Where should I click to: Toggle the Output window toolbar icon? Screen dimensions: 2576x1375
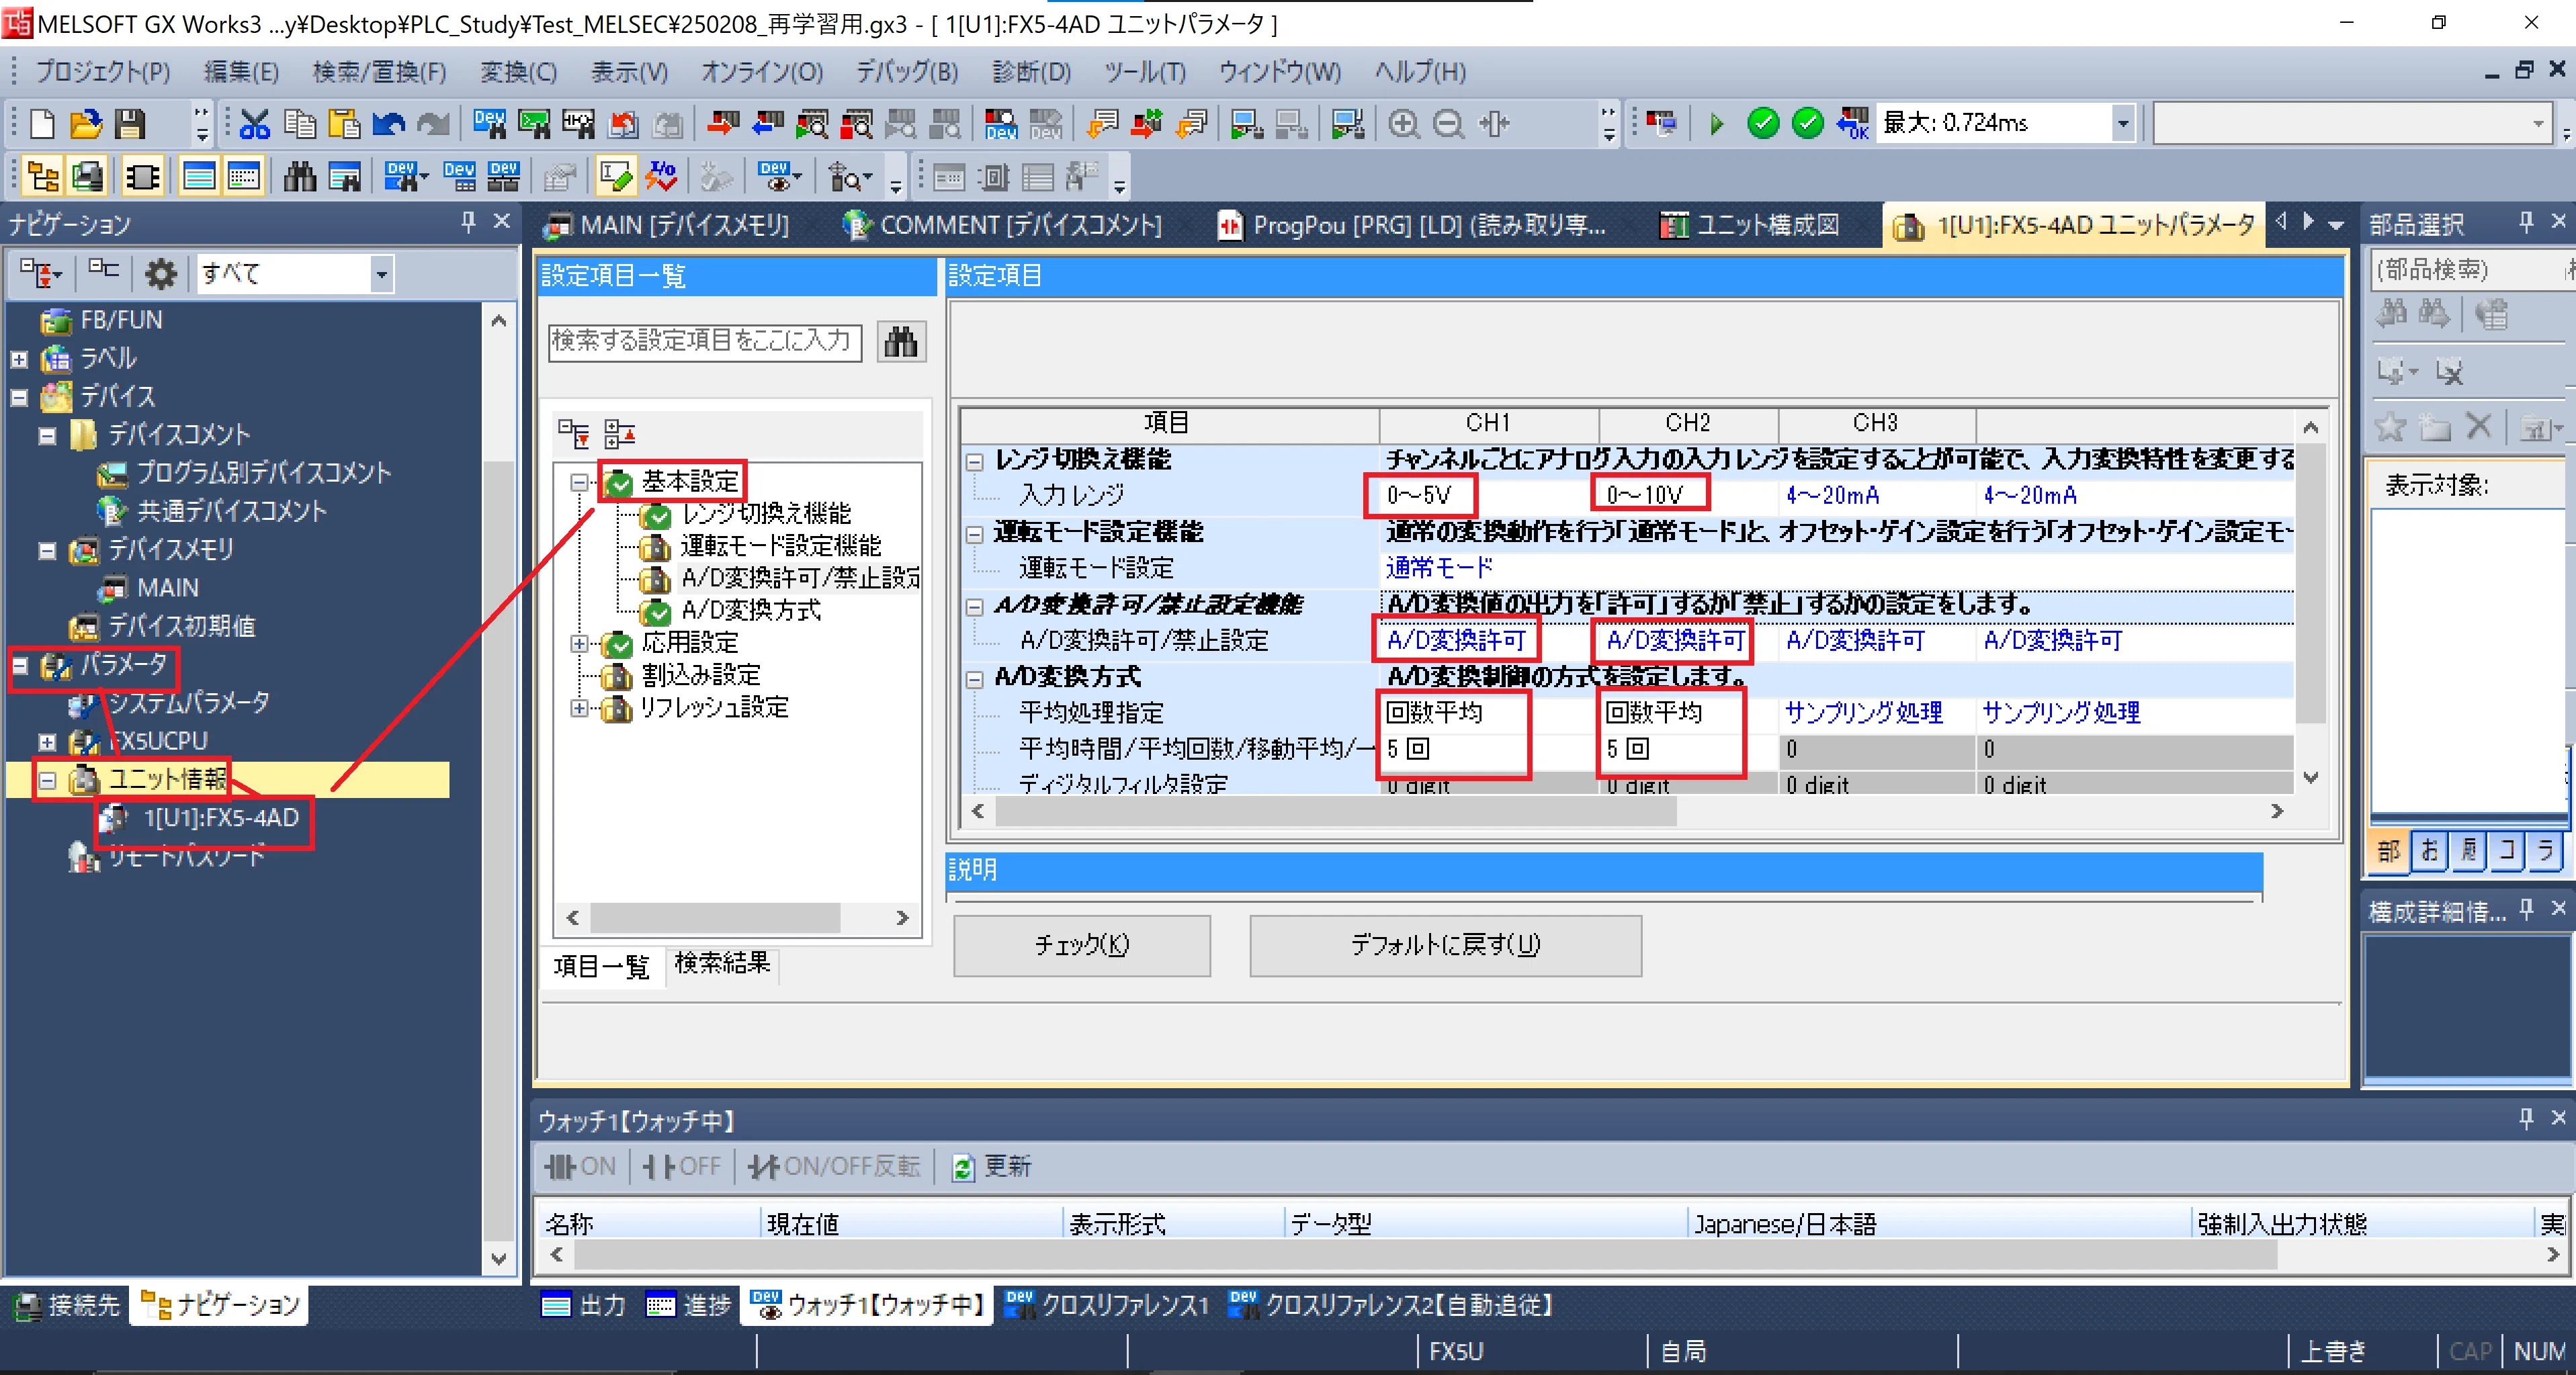click(x=198, y=177)
